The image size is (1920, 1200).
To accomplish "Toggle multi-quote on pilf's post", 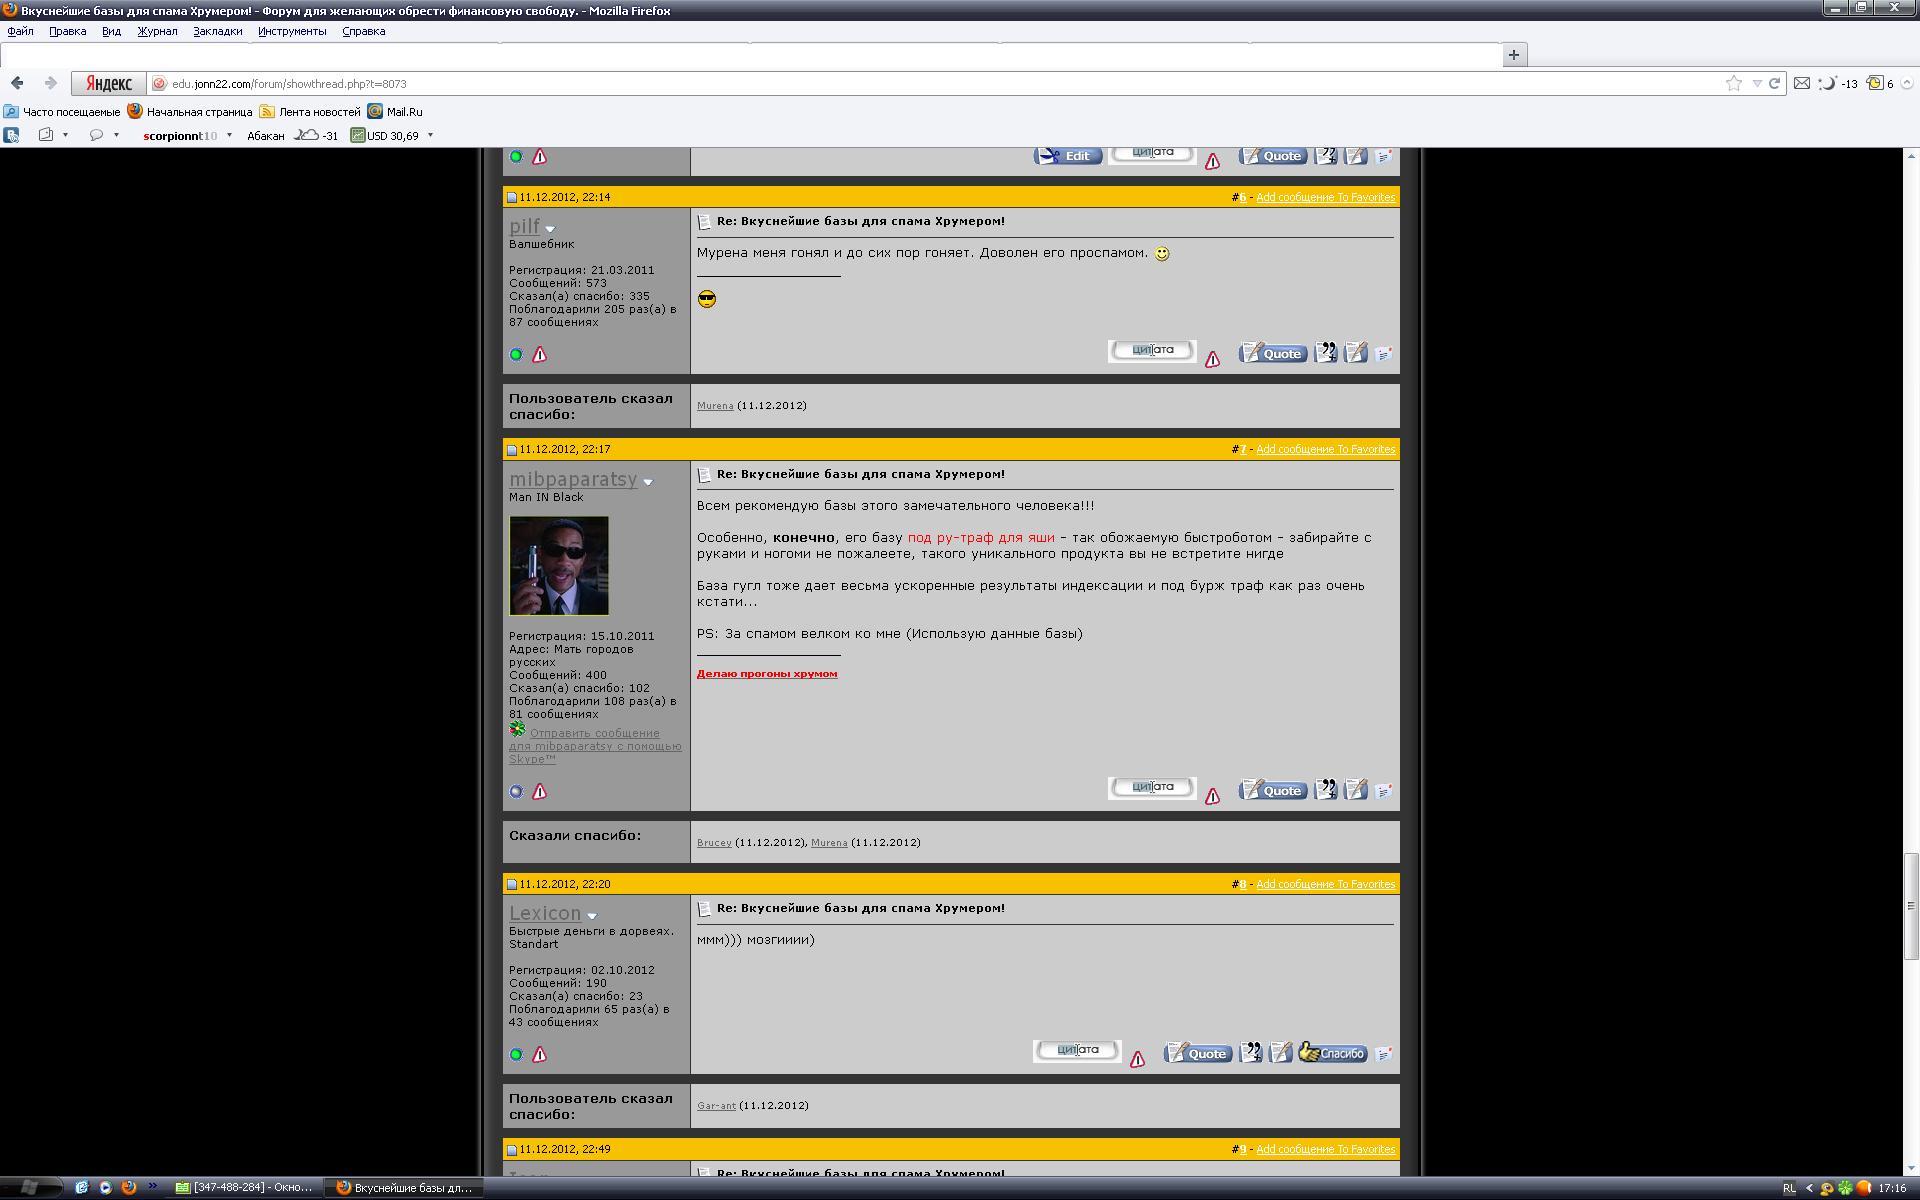I will pyautogui.click(x=1325, y=352).
